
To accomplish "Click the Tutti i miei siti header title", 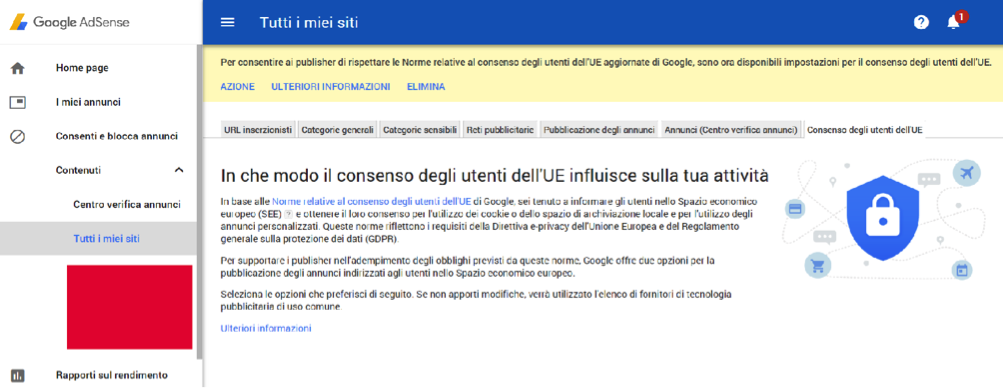I will coord(309,22).
